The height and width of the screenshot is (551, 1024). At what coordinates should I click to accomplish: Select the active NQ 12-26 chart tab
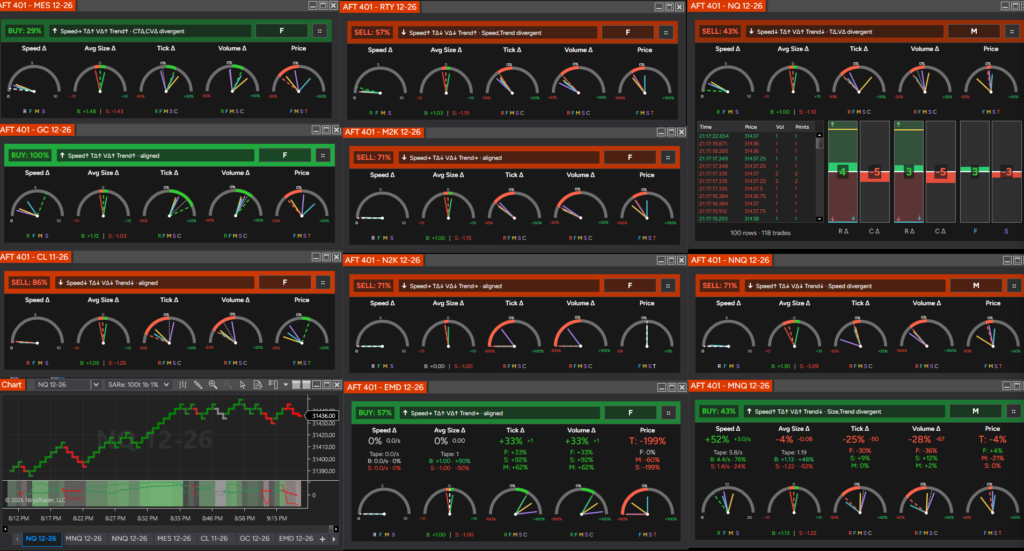(x=40, y=539)
